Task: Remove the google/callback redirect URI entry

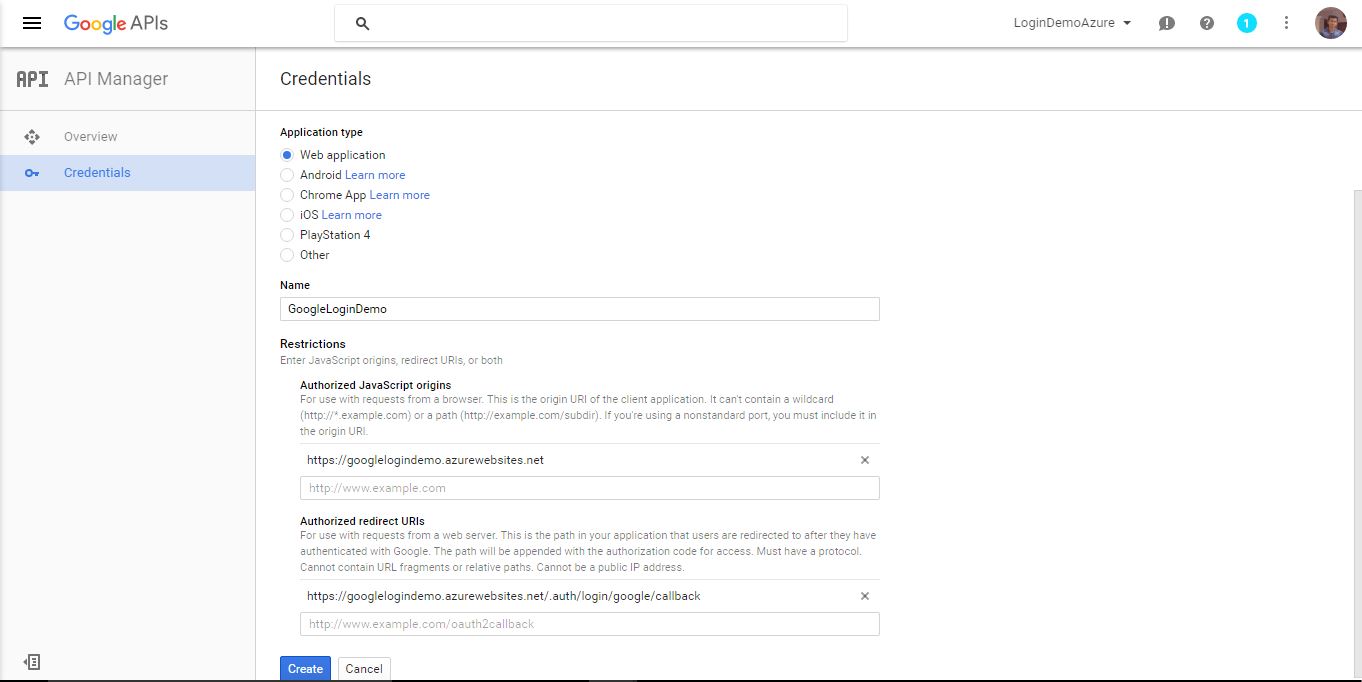Action: click(865, 596)
